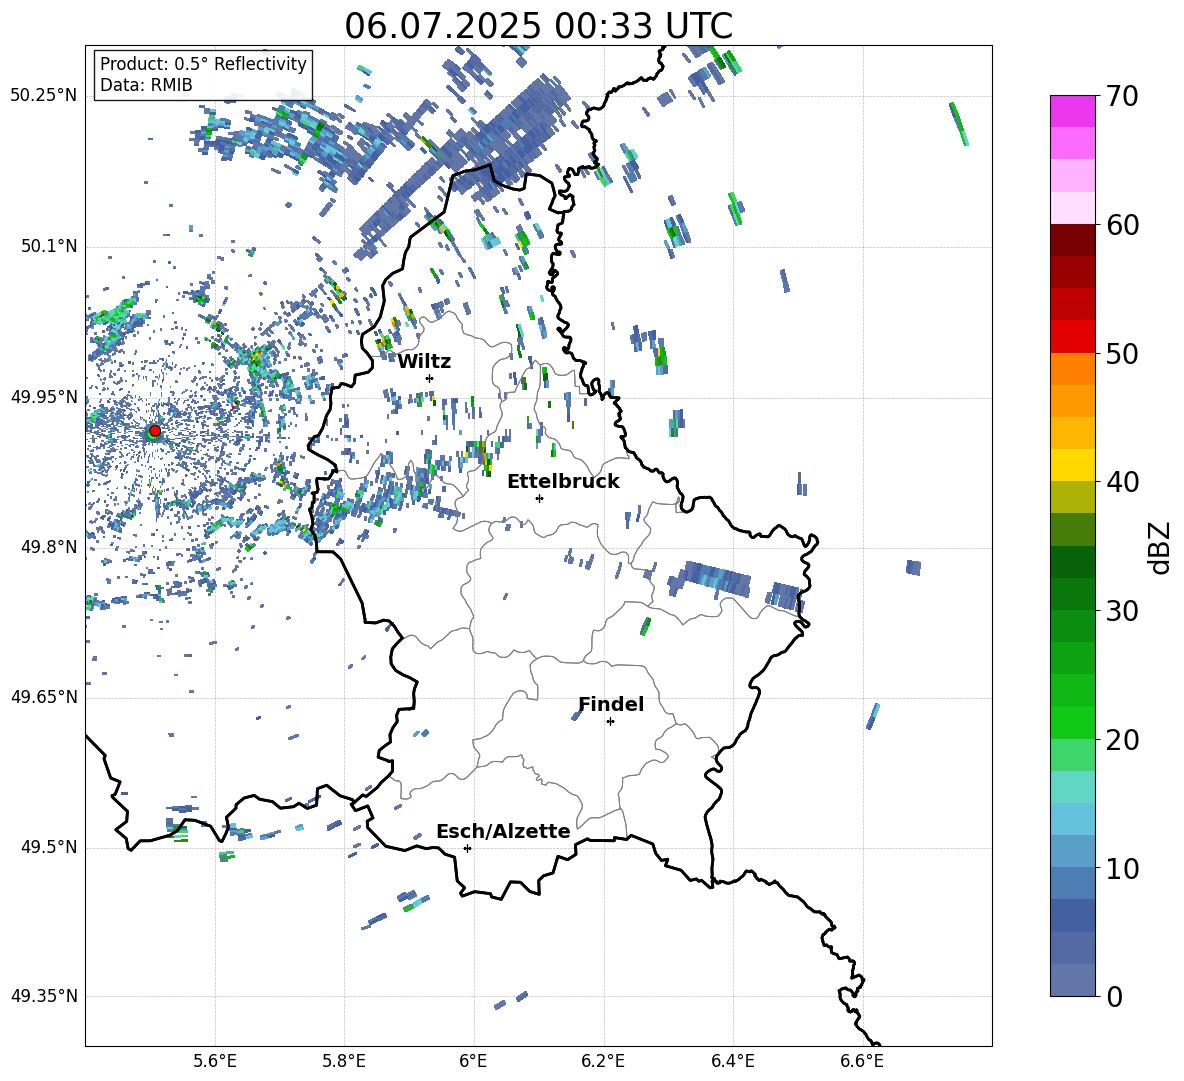Click the 30 tick on colorbar
The height and width of the screenshot is (1081, 1184).
point(1122,610)
